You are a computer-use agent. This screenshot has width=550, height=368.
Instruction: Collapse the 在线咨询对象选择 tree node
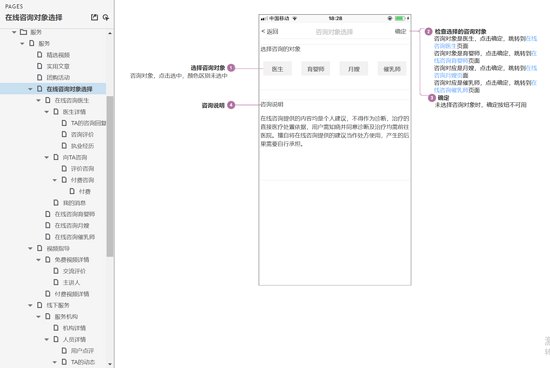30,89
